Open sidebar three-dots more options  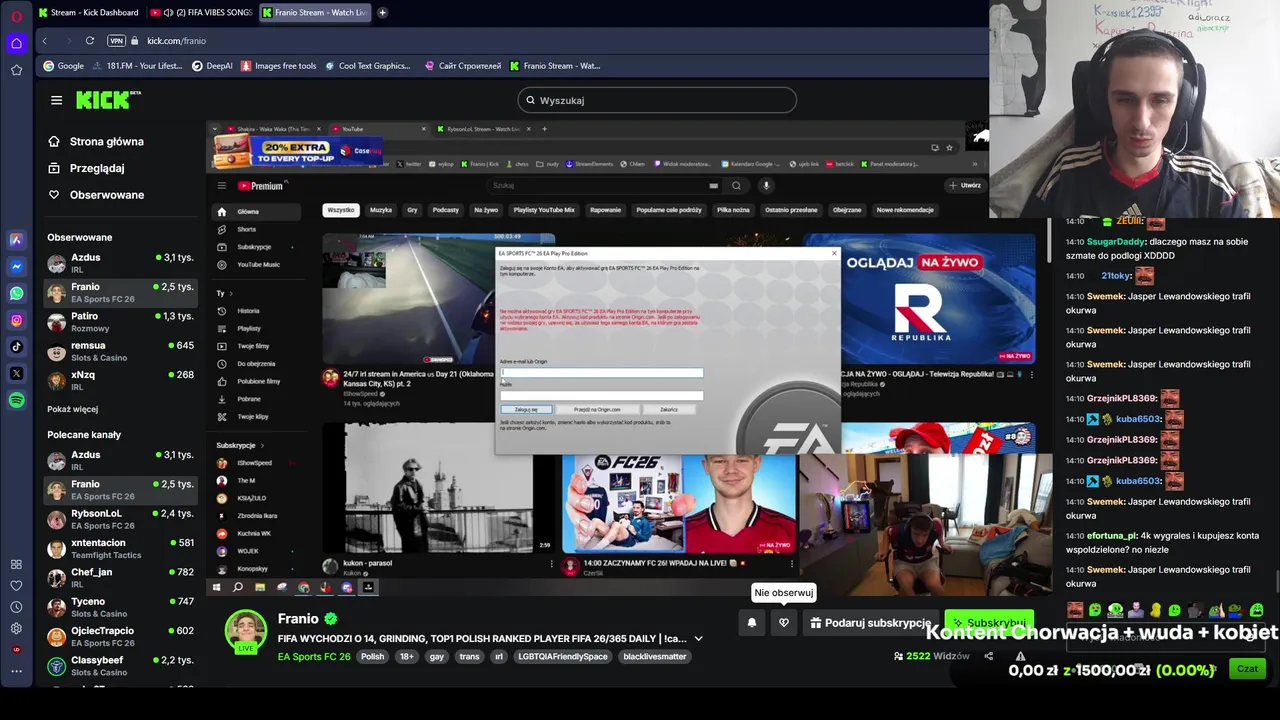(16, 671)
